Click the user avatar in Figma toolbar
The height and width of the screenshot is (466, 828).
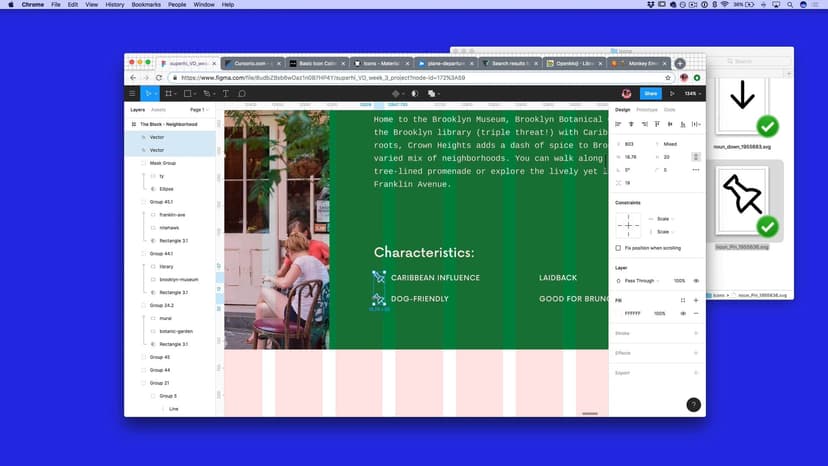click(x=626, y=94)
